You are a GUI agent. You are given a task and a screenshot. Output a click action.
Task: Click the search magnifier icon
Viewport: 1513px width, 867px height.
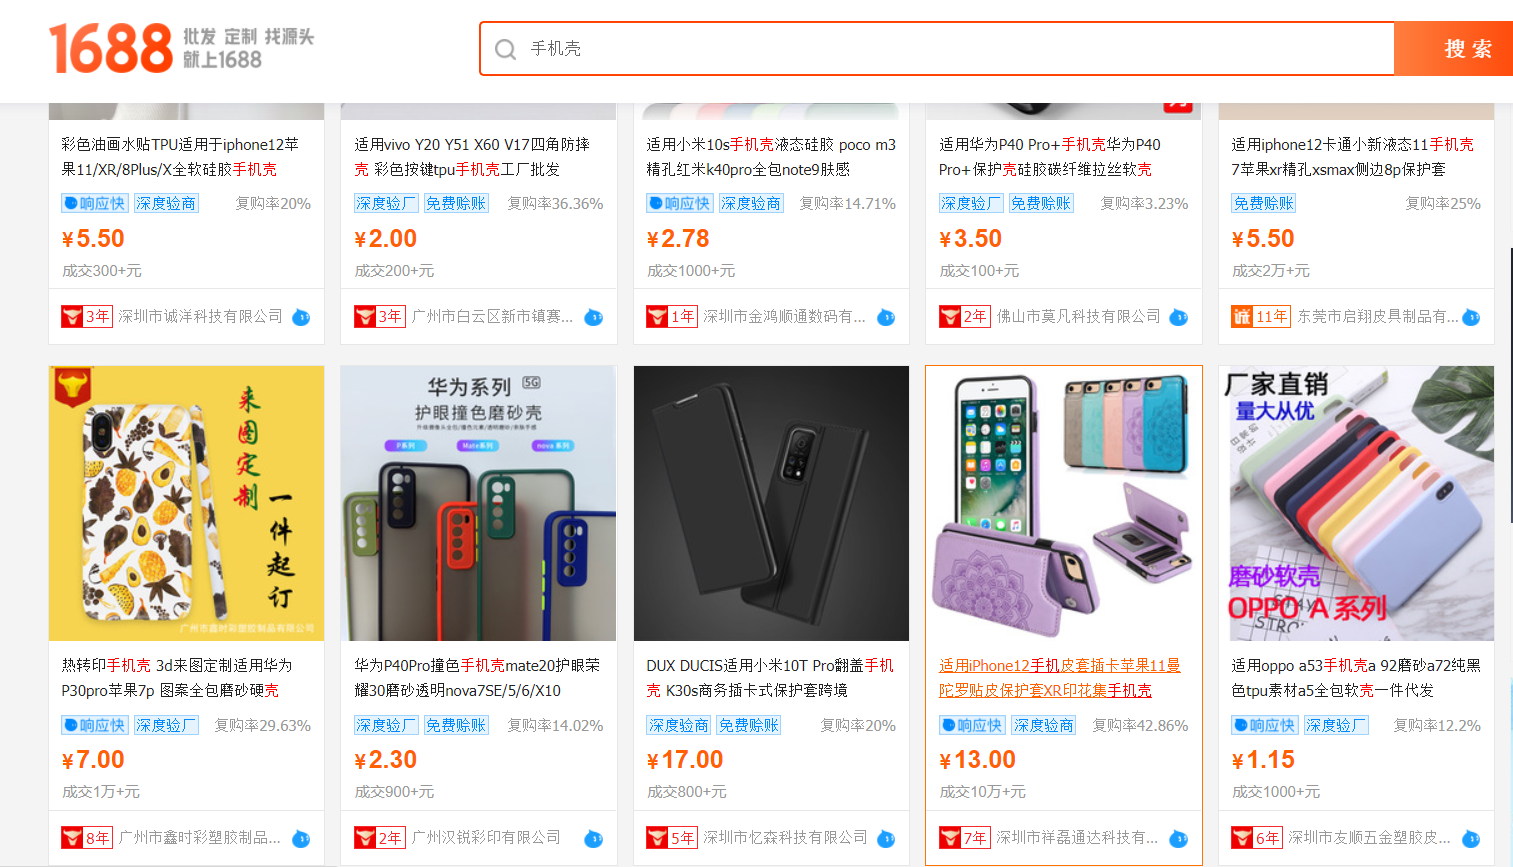coord(506,49)
